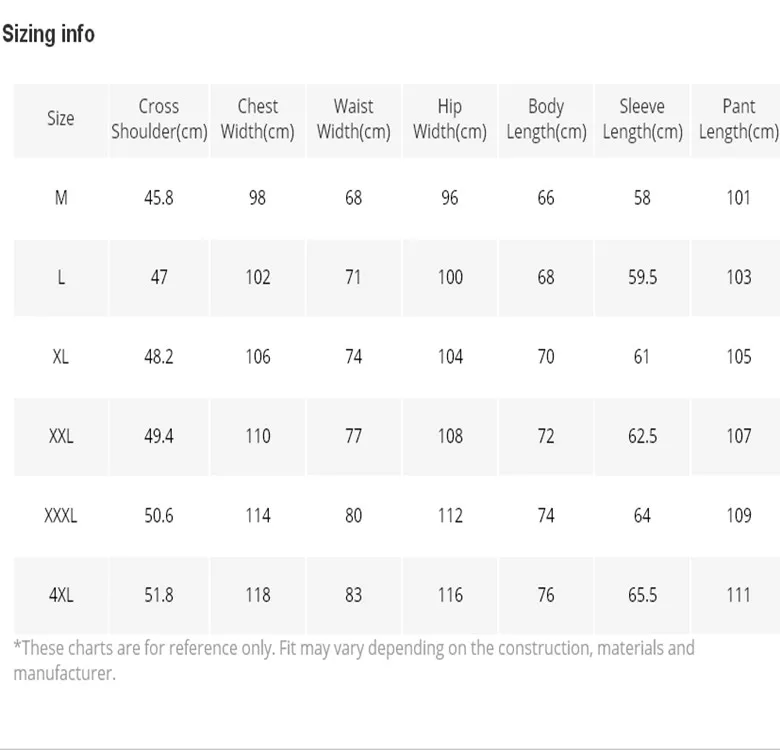Select the 4XL pant length 111 cell
780x750 pixels.
pyautogui.click(x=738, y=595)
